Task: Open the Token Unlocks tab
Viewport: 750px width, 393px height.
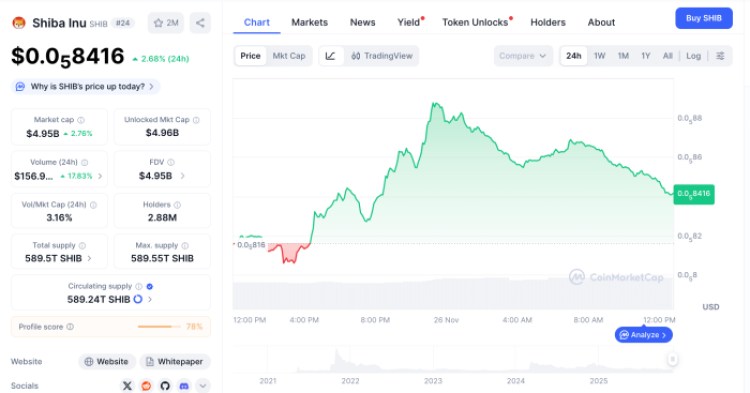Action: point(476,22)
